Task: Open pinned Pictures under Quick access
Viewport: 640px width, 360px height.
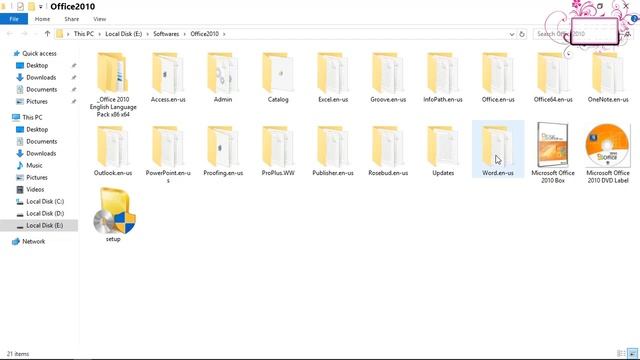Action: tap(37, 101)
